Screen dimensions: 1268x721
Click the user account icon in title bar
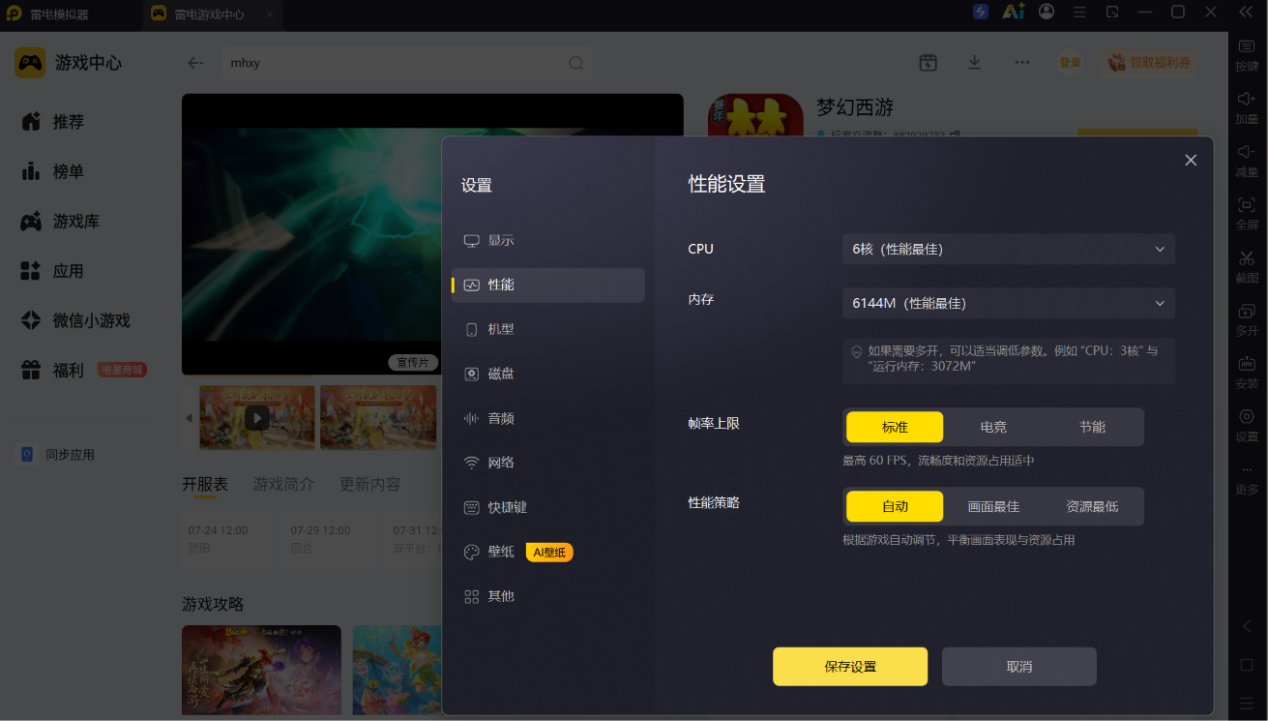(x=1046, y=12)
